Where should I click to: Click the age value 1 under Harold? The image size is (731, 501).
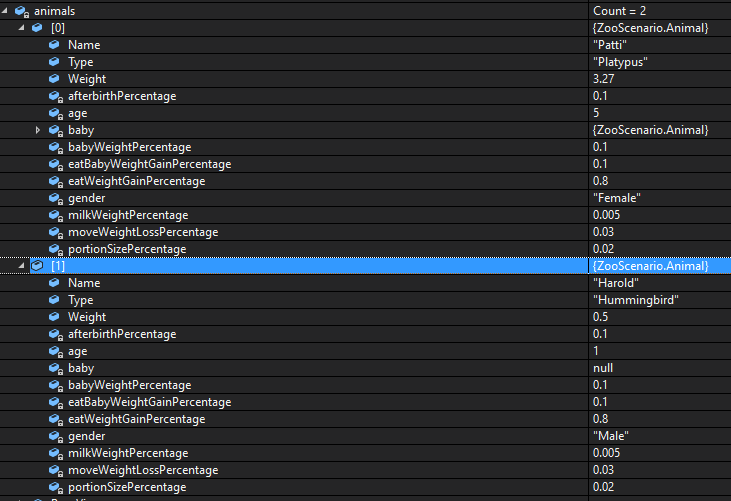[596, 351]
